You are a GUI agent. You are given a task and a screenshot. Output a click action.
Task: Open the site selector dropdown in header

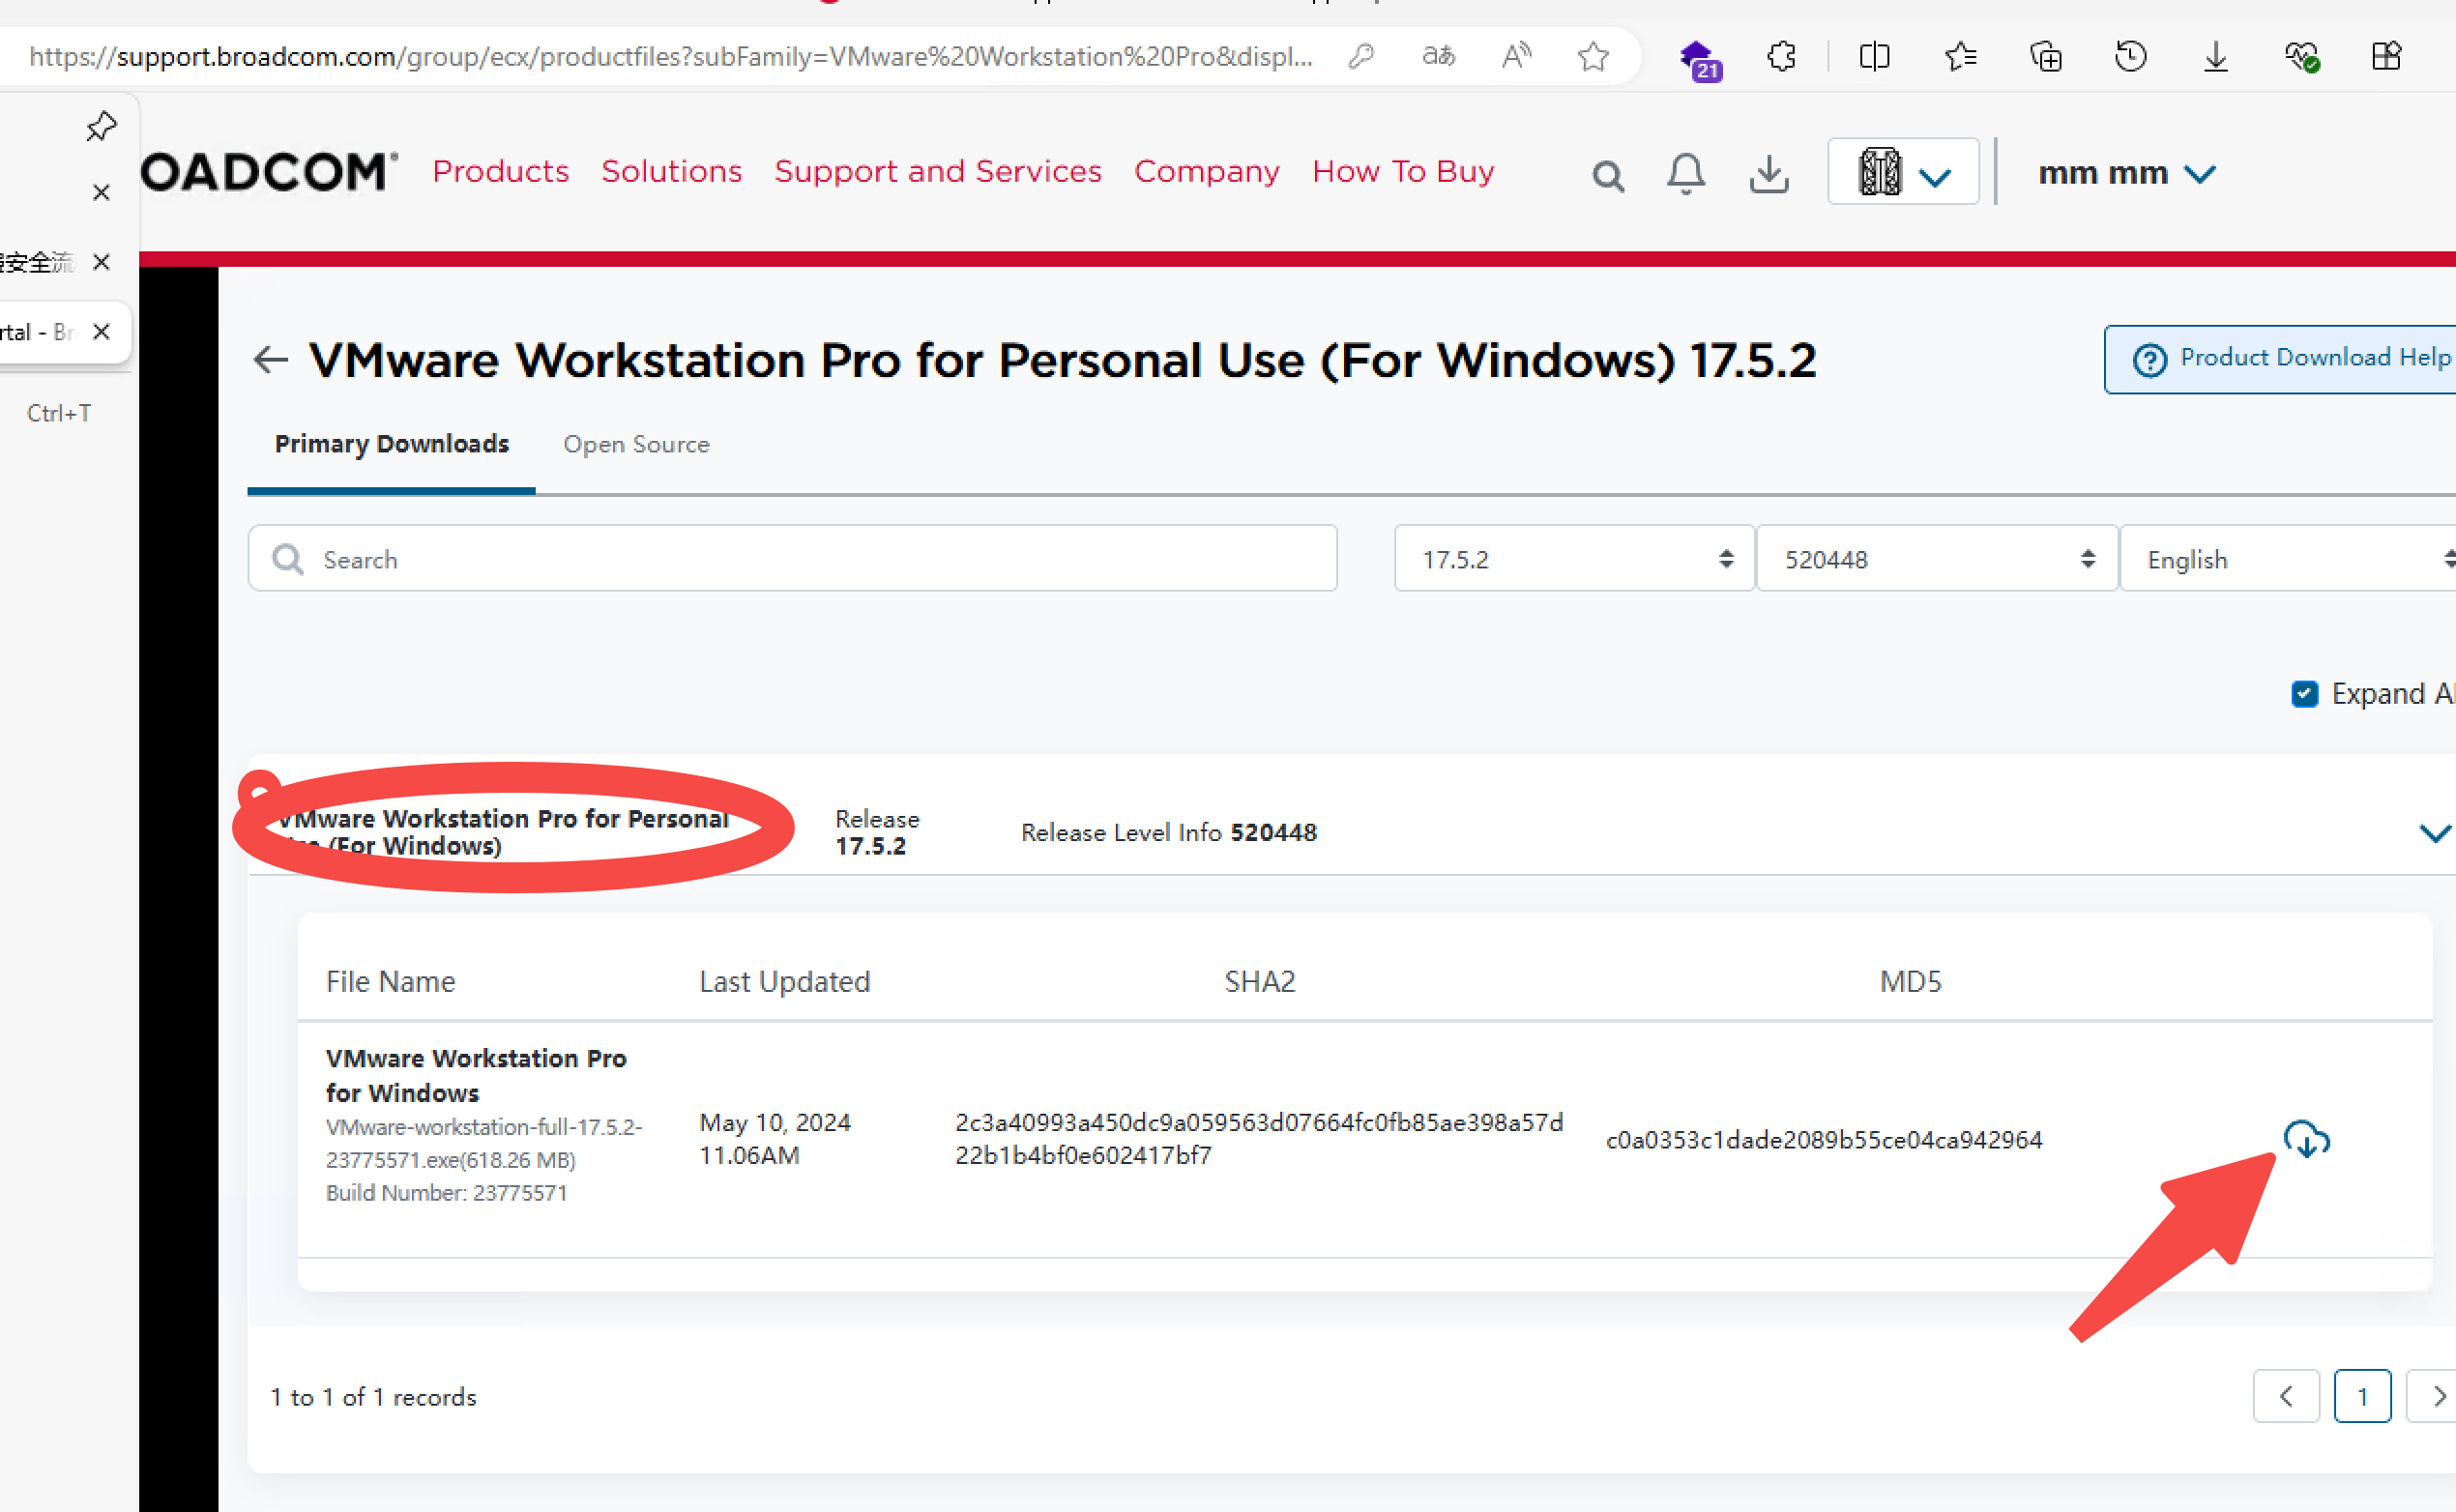point(1903,172)
